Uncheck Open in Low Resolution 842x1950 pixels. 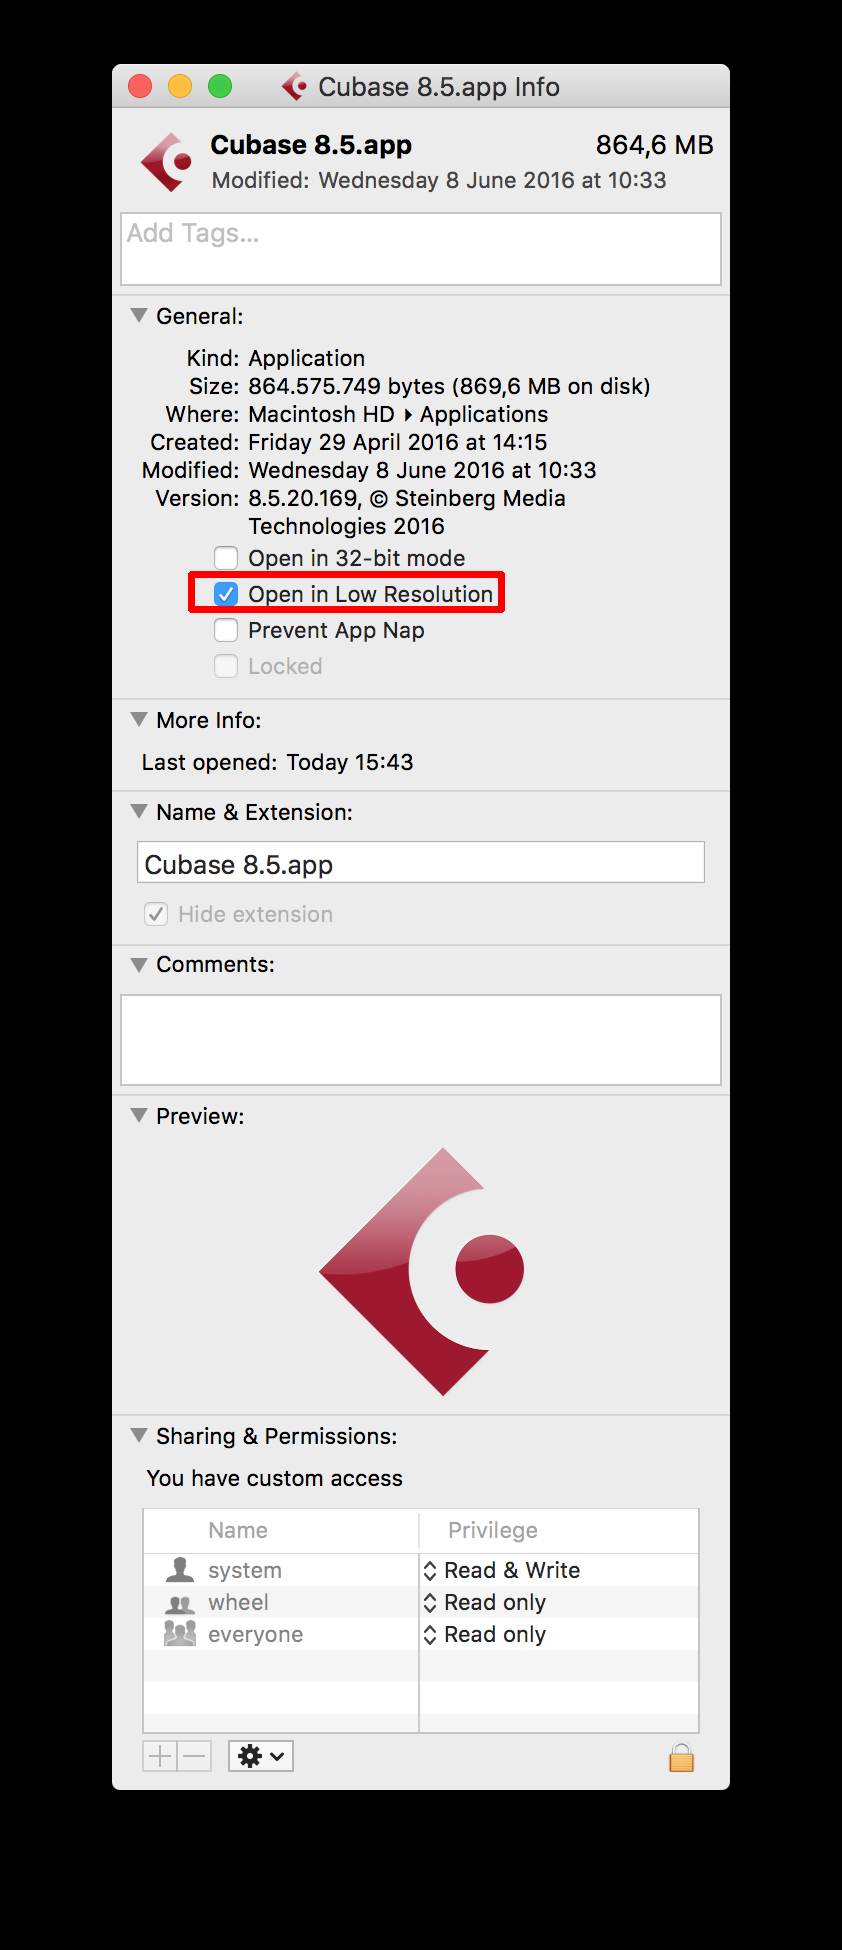click(x=226, y=594)
